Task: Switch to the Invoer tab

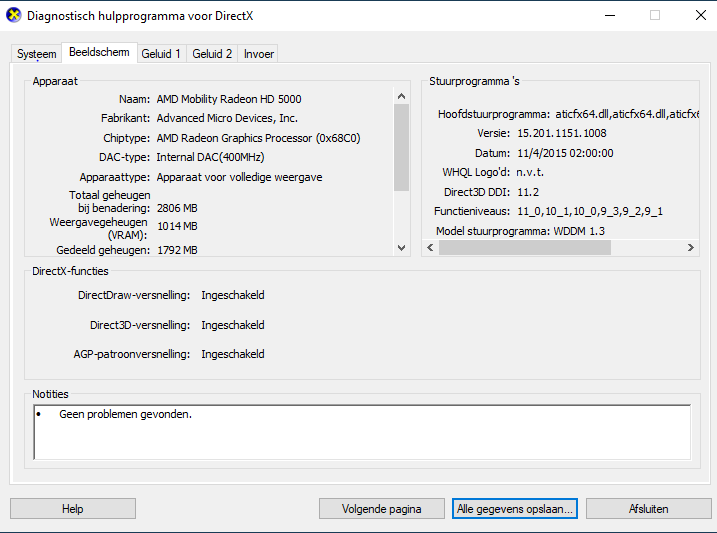Action: [259, 54]
